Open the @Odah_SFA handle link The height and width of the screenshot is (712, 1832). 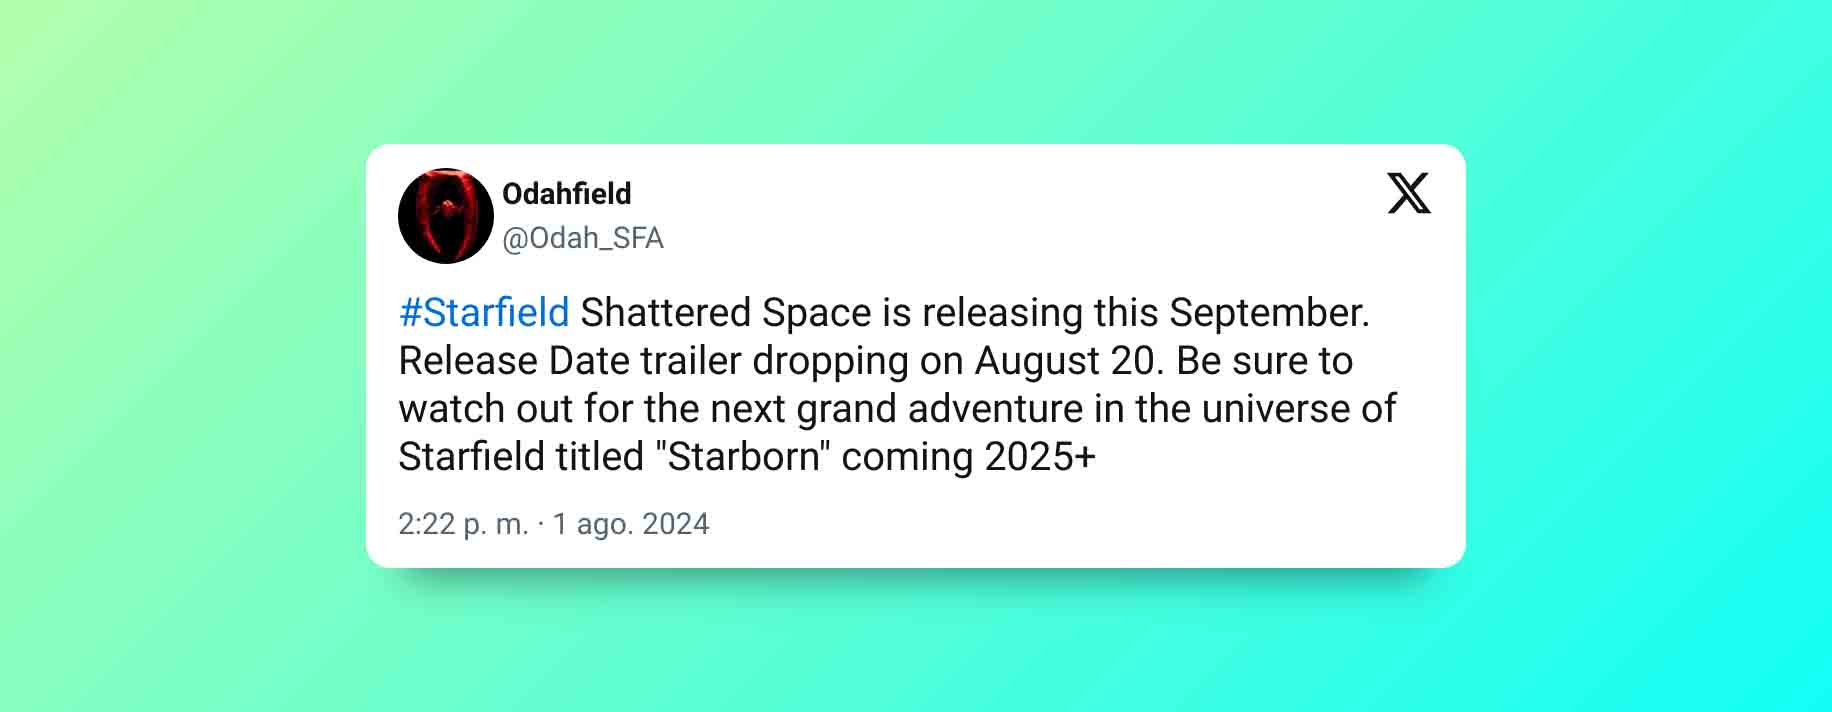[x=583, y=238]
